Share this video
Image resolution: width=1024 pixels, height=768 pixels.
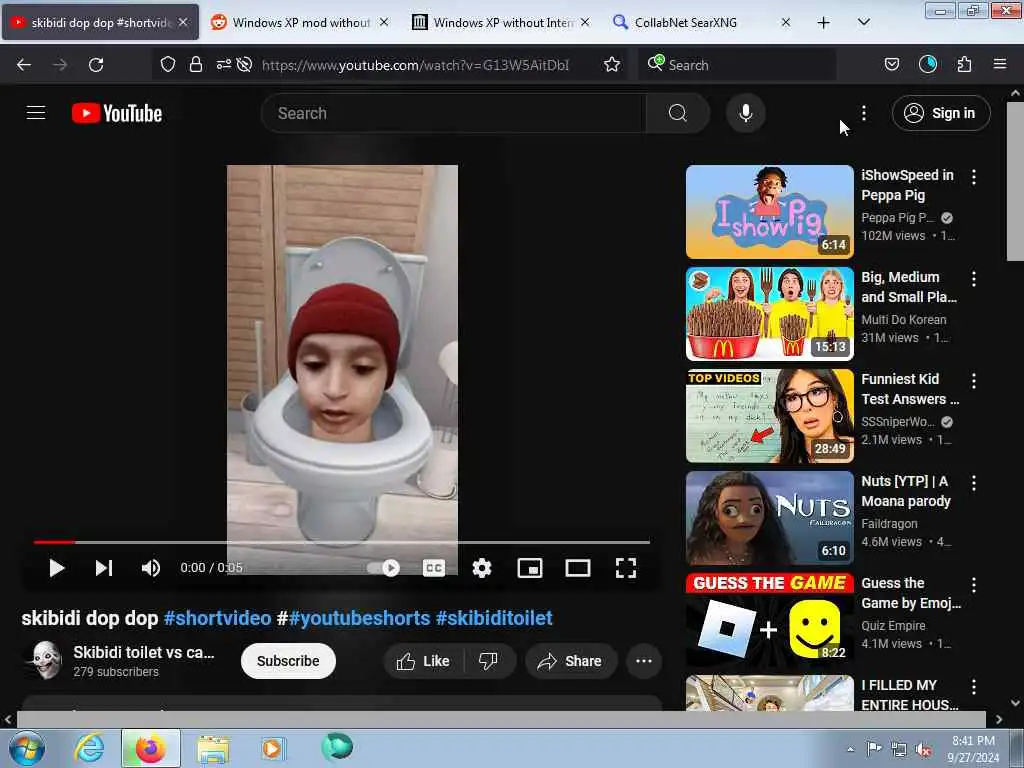tap(570, 661)
